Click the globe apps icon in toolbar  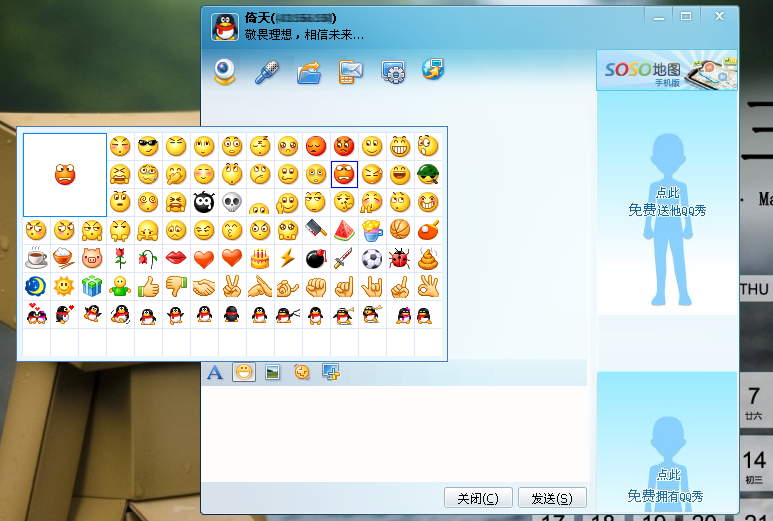433,69
